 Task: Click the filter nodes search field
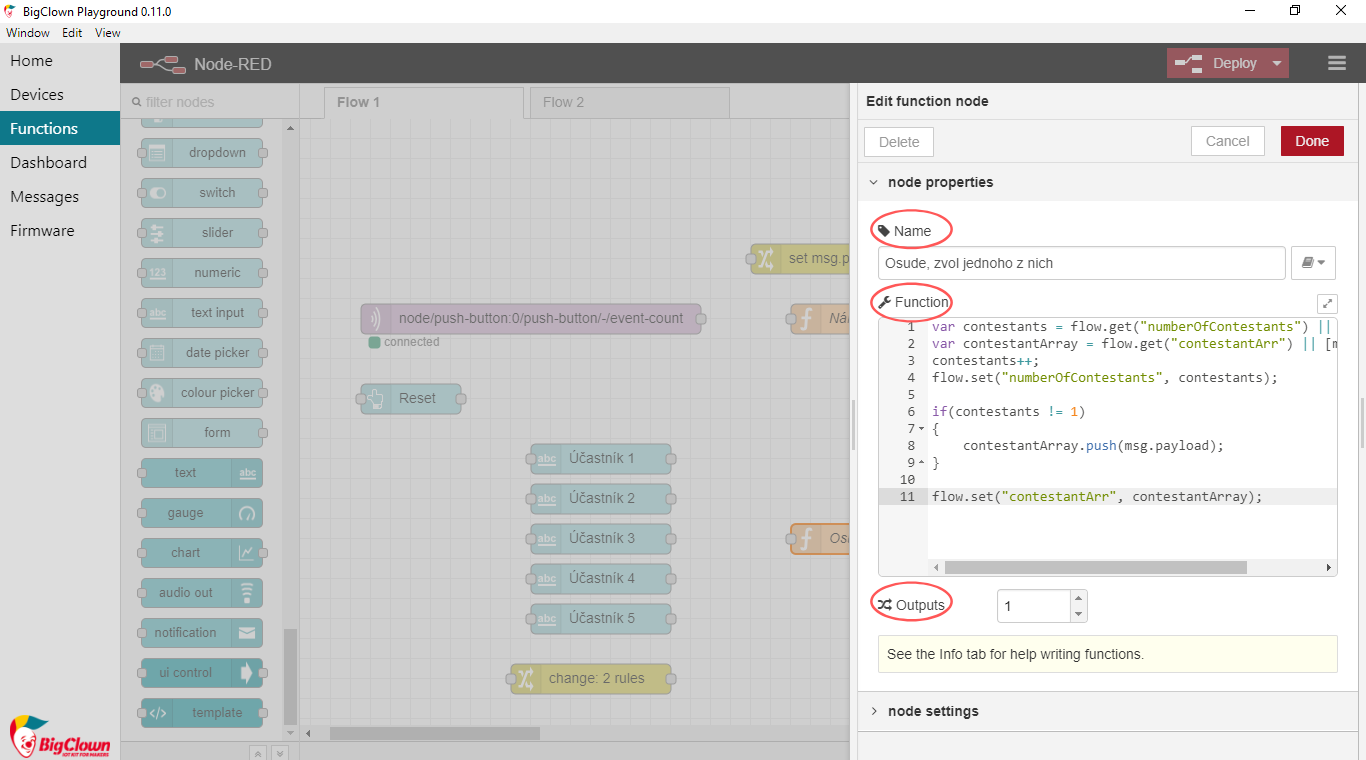(210, 102)
